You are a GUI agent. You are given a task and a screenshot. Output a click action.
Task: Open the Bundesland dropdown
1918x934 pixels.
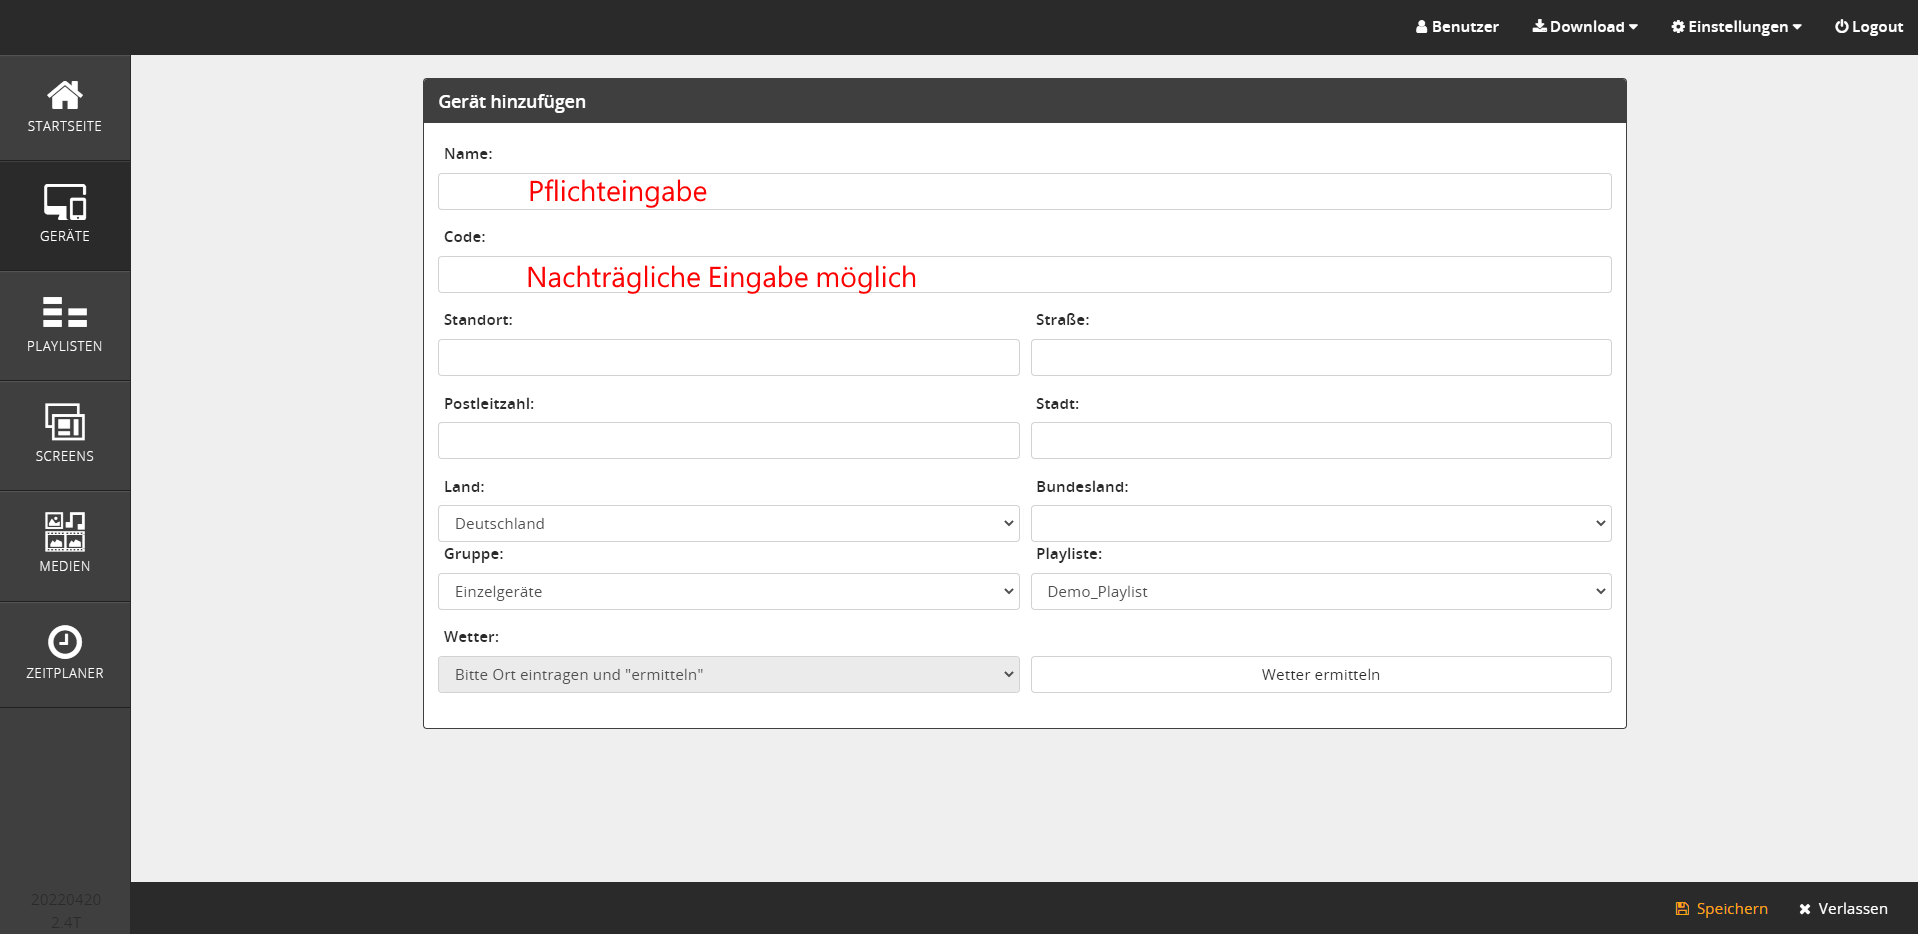click(1320, 524)
